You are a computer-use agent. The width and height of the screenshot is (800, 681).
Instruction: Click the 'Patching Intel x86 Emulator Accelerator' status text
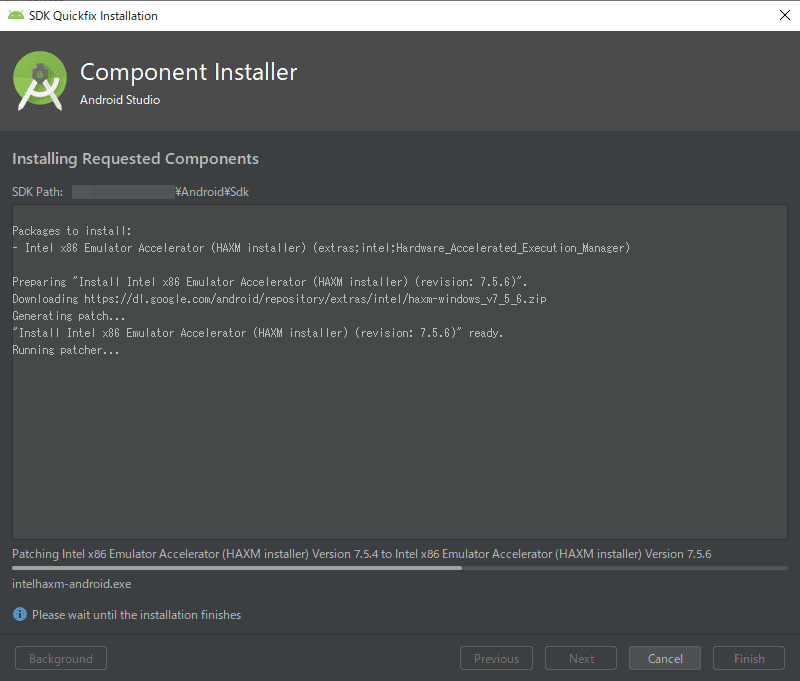pos(362,554)
